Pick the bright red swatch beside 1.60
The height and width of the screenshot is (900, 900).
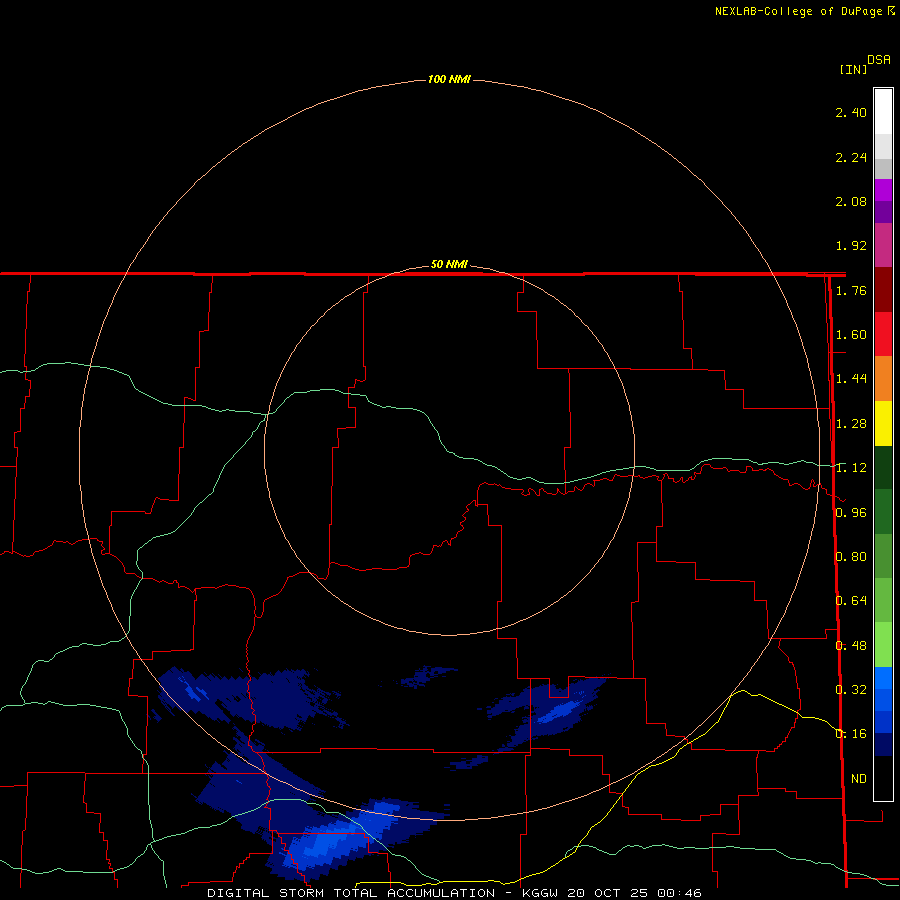883,334
